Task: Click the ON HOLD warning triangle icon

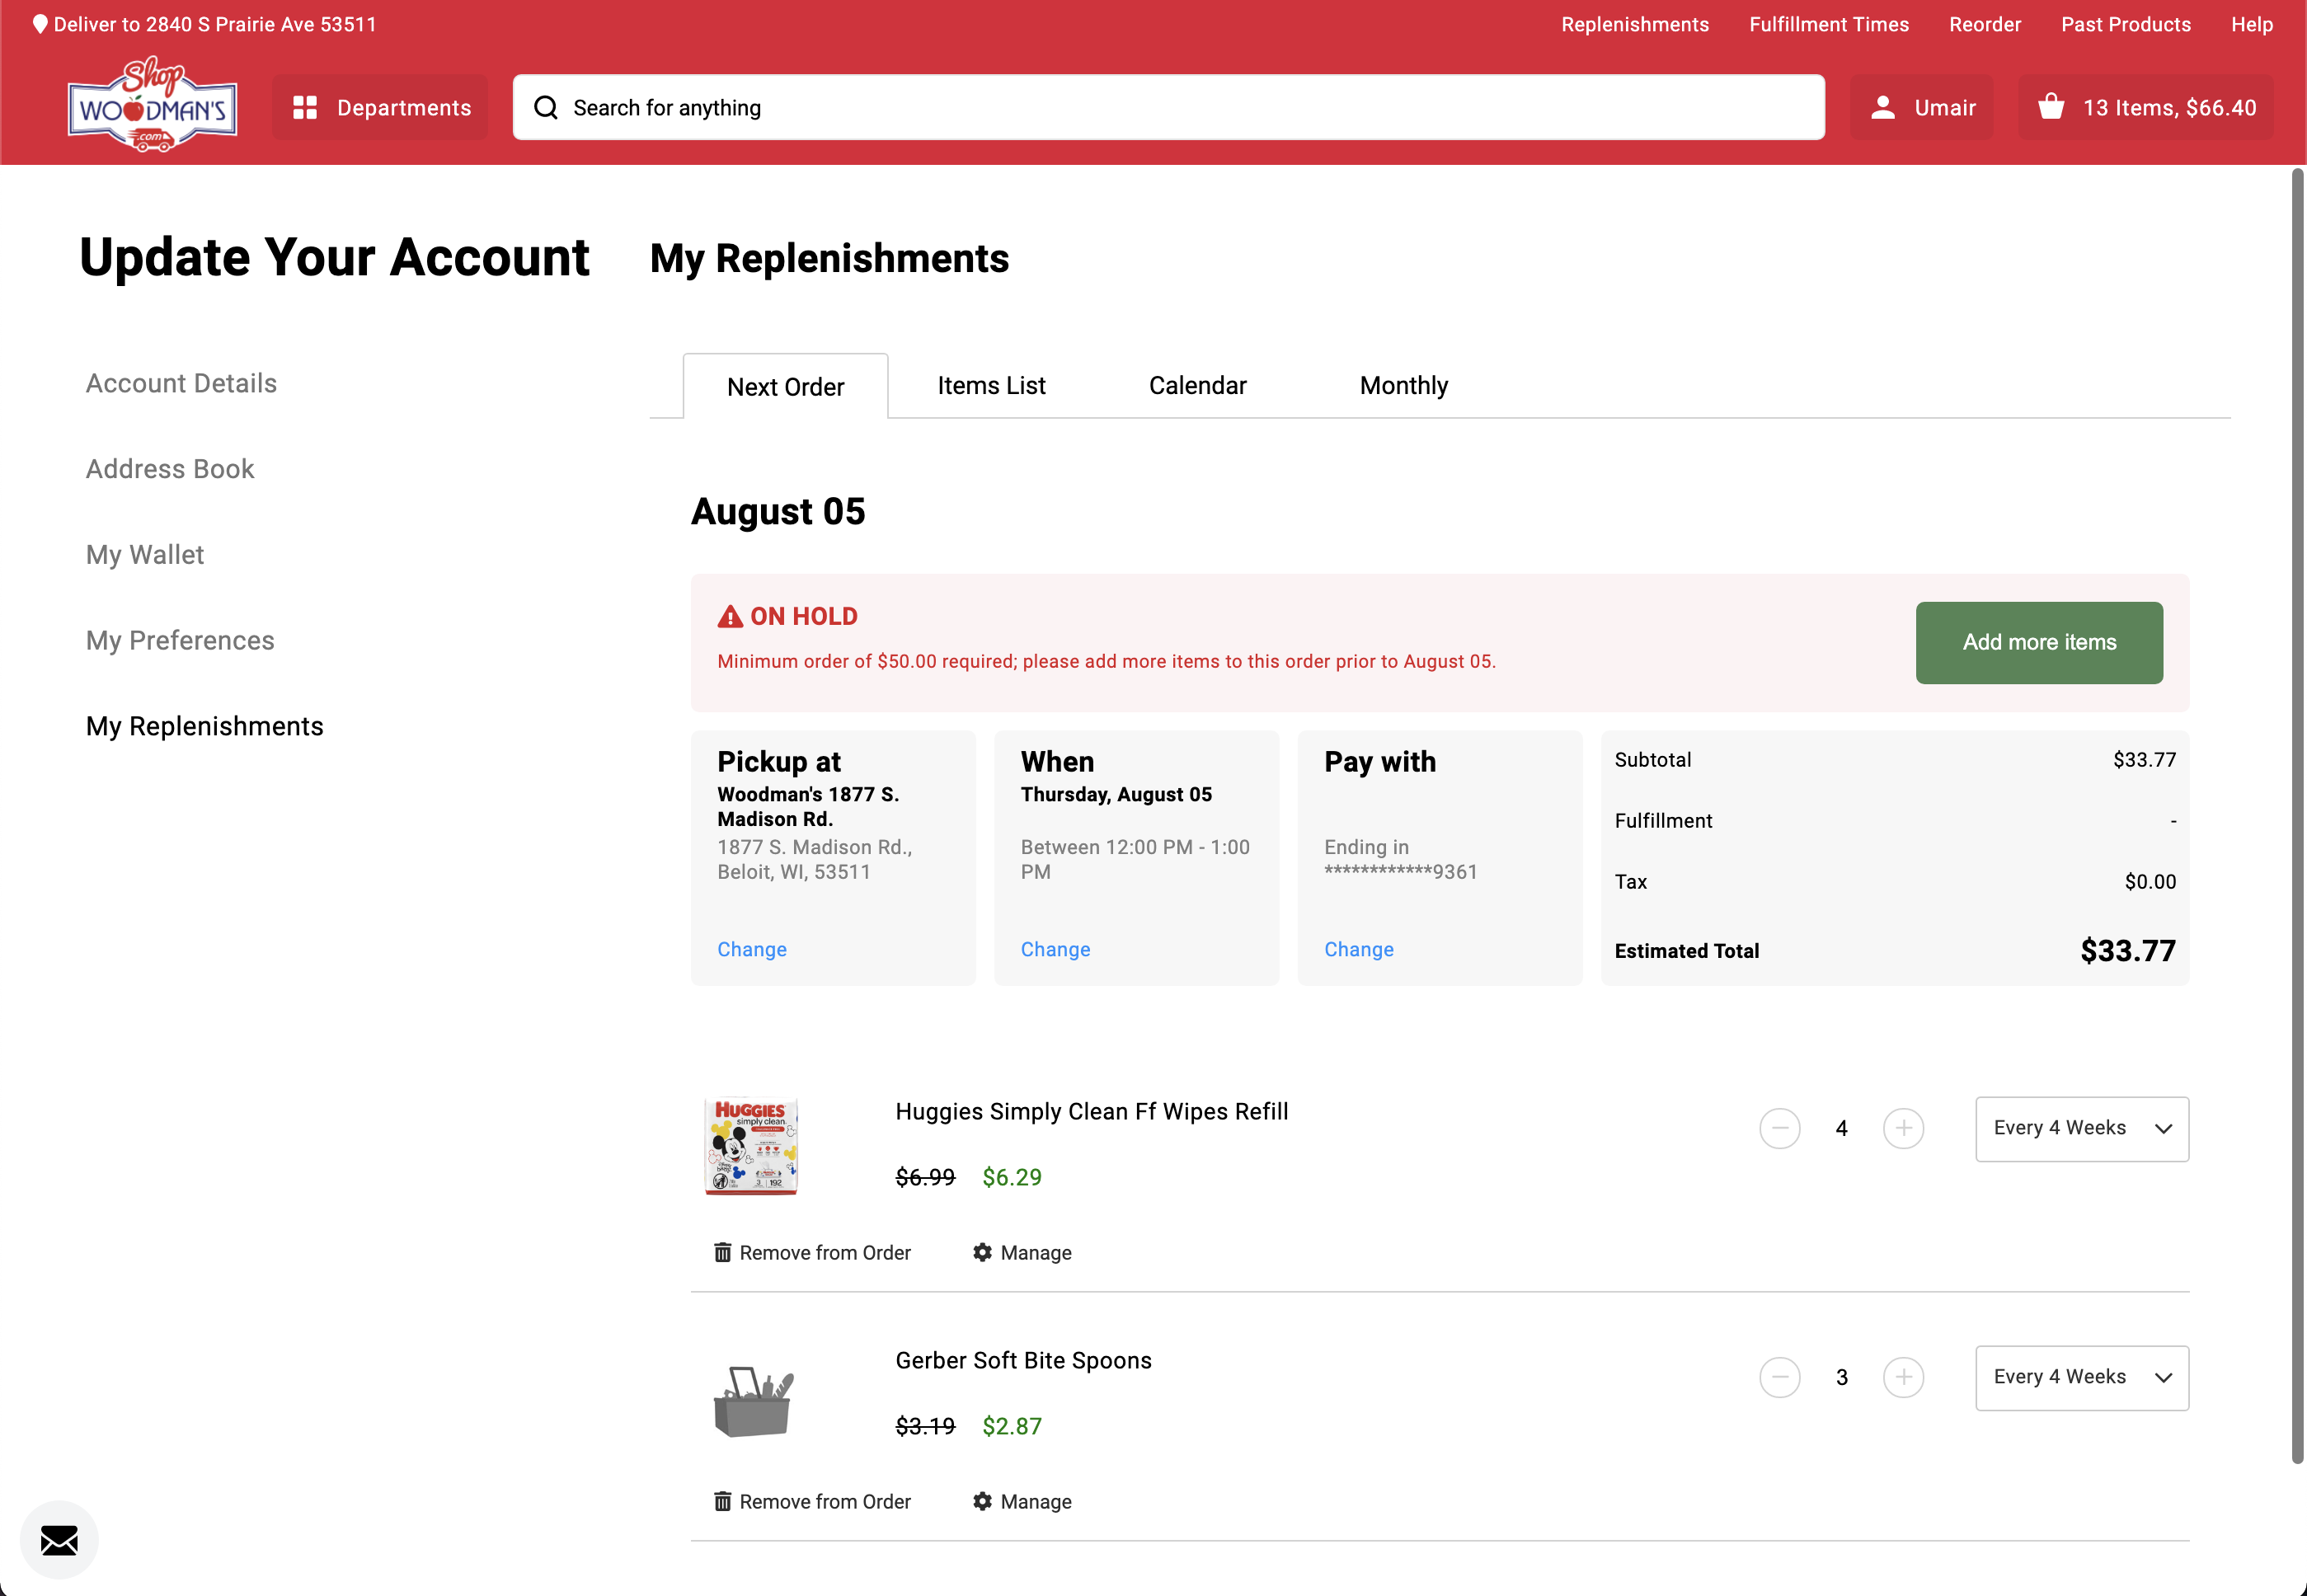Action: (x=730, y=616)
